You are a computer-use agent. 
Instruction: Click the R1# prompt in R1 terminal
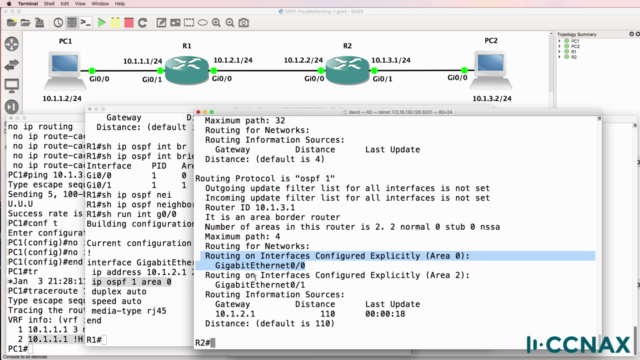pos(94,340)
